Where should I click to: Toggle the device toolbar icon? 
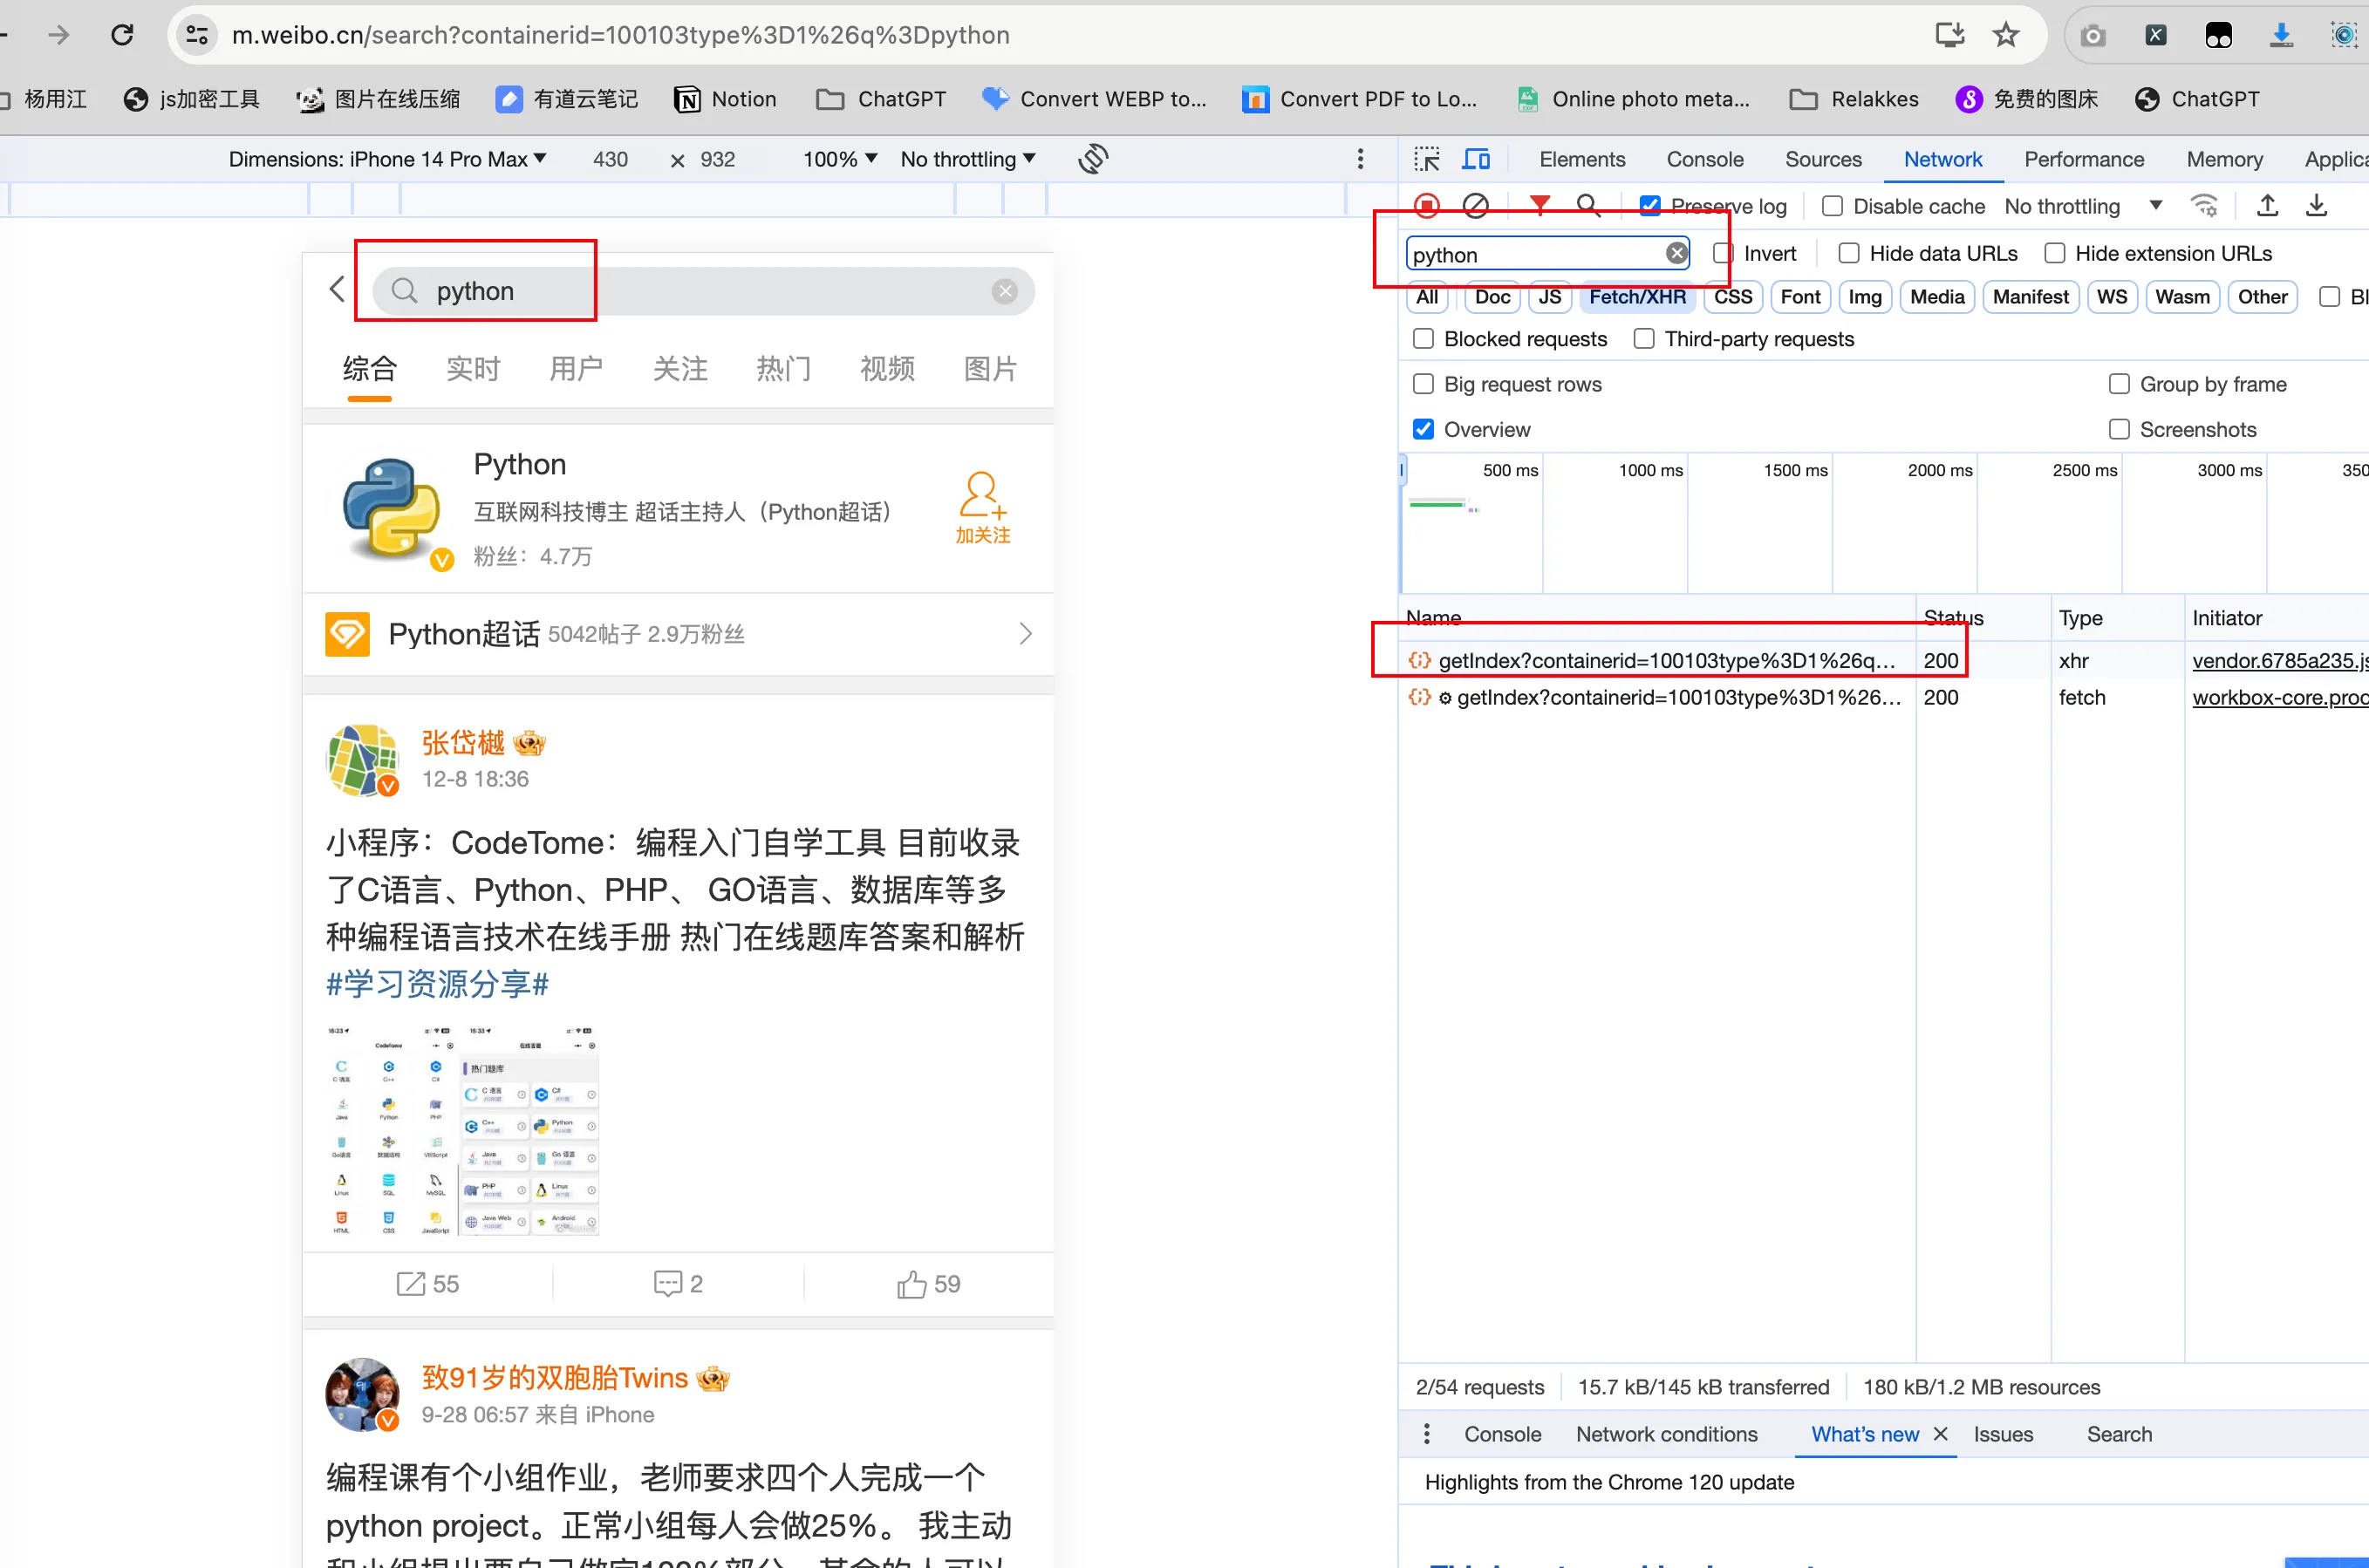(x=1476, y=159)
